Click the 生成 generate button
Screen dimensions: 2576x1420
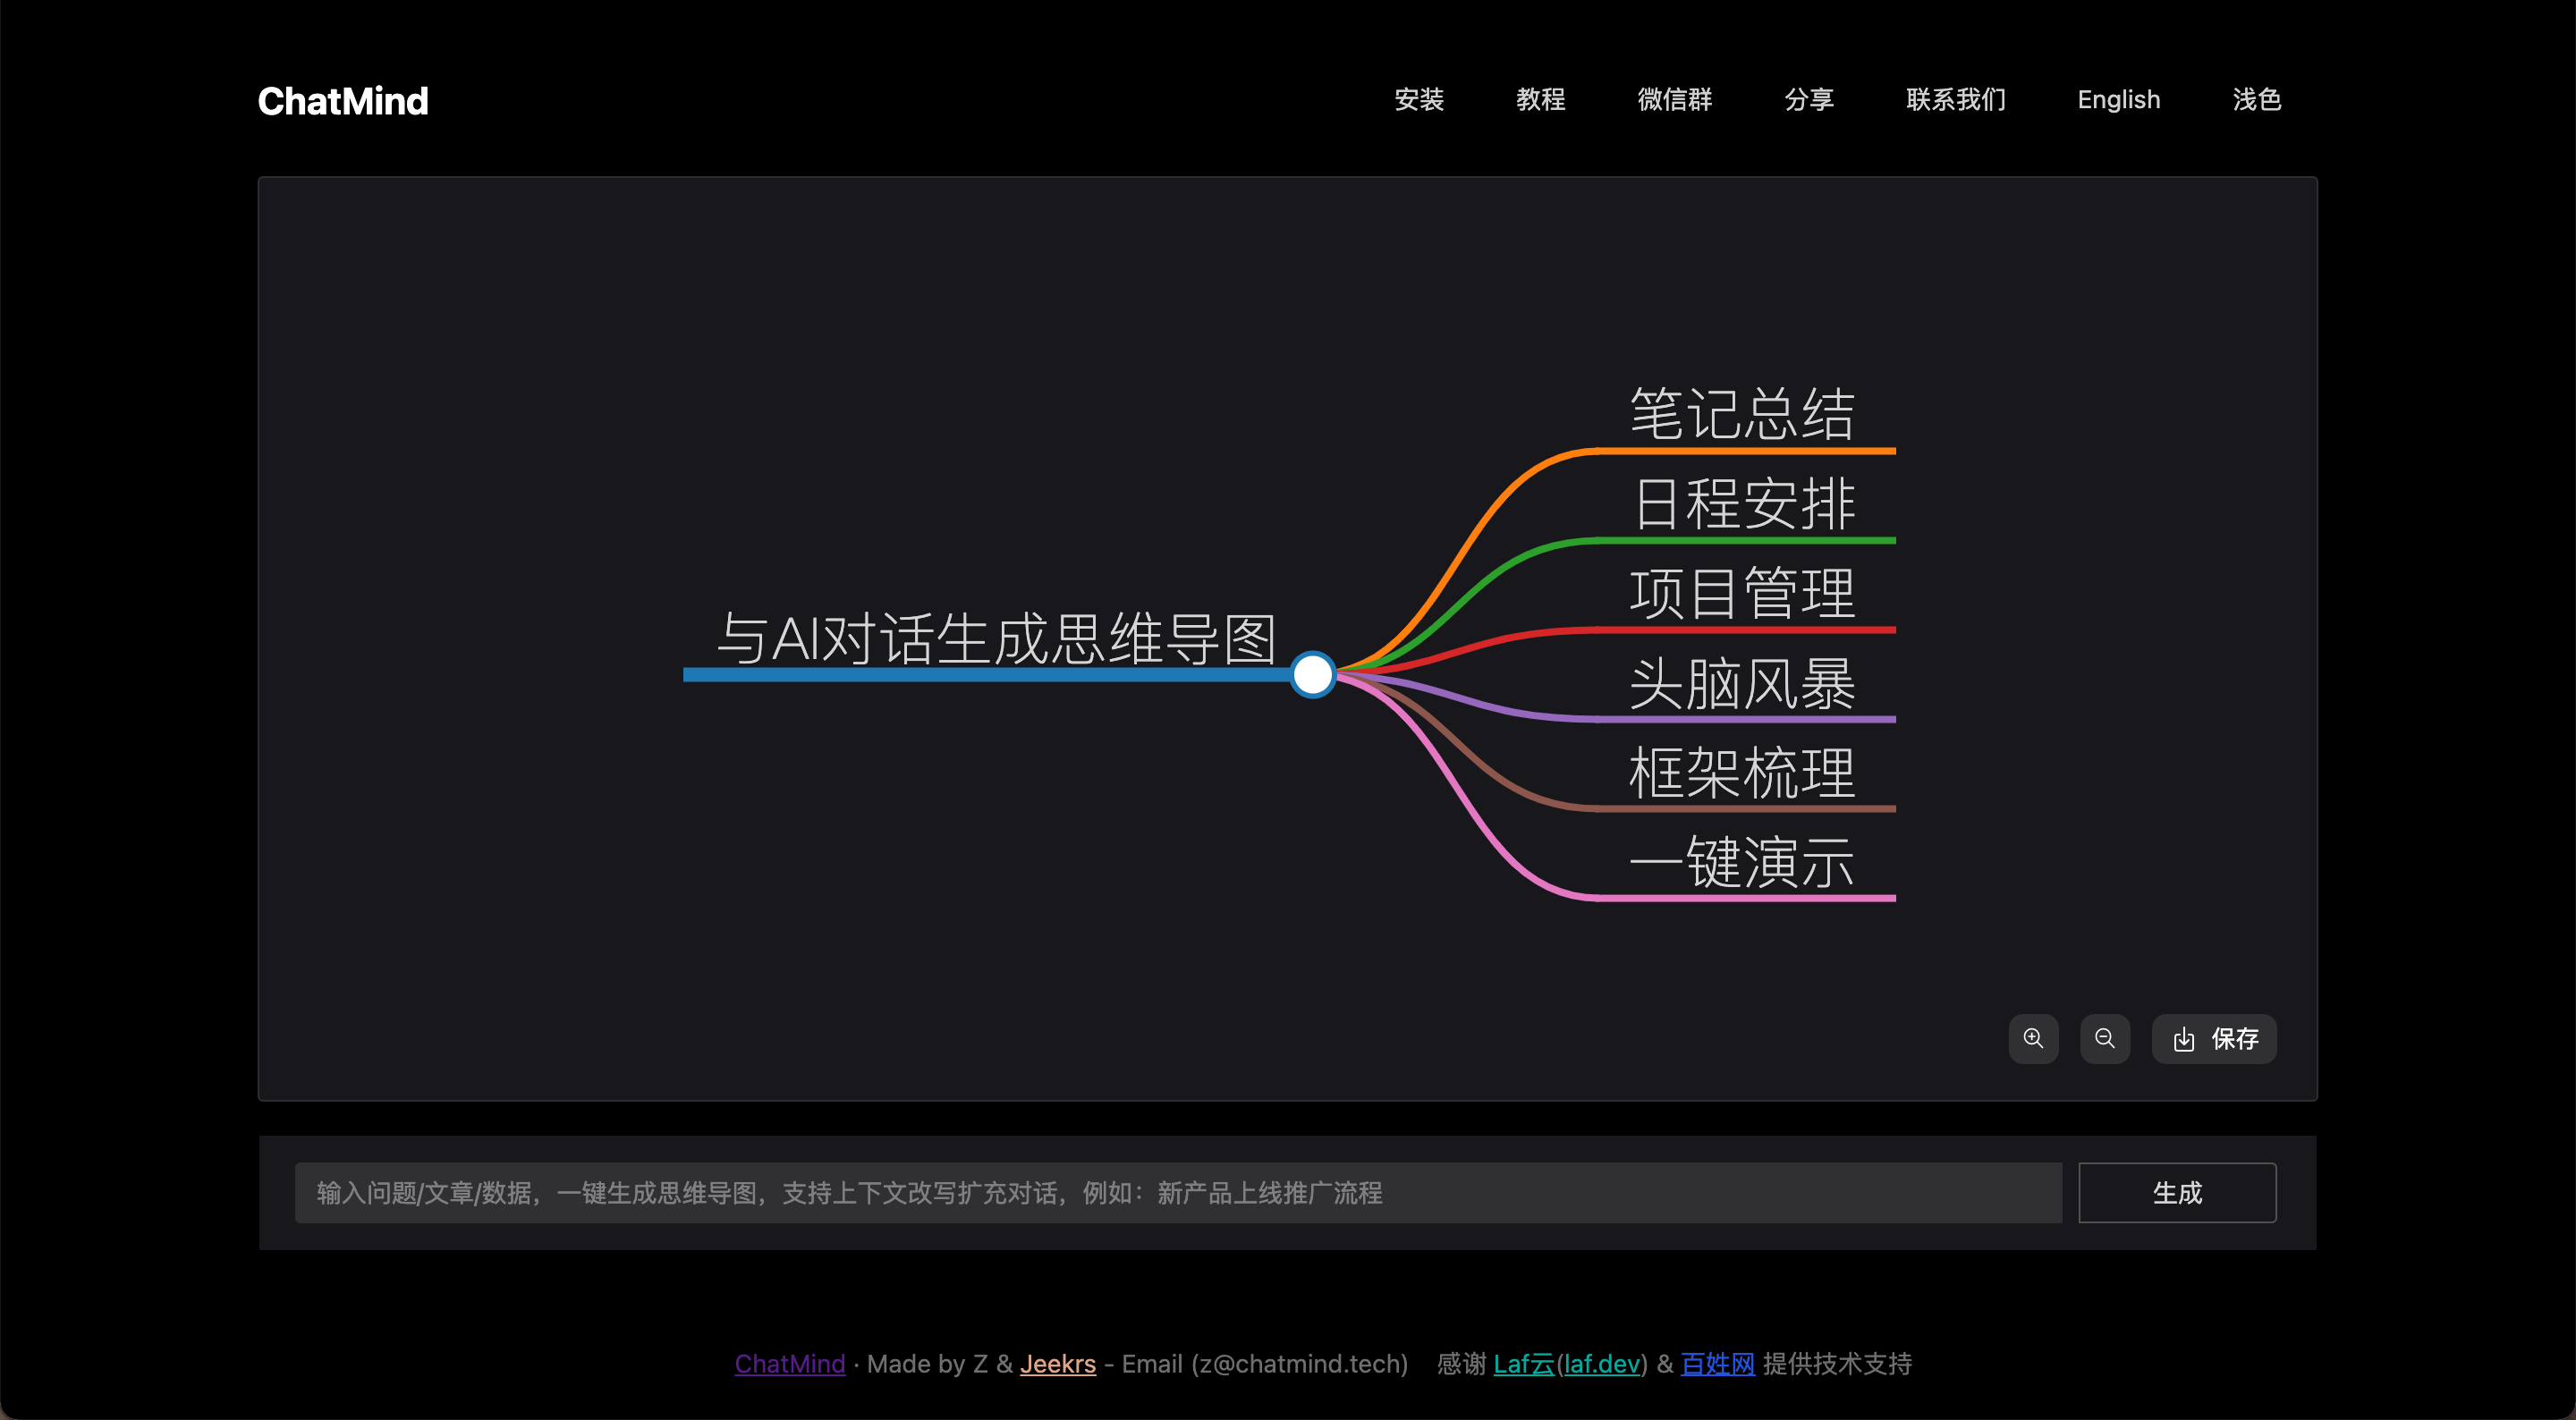[x=2177, y=1192]
